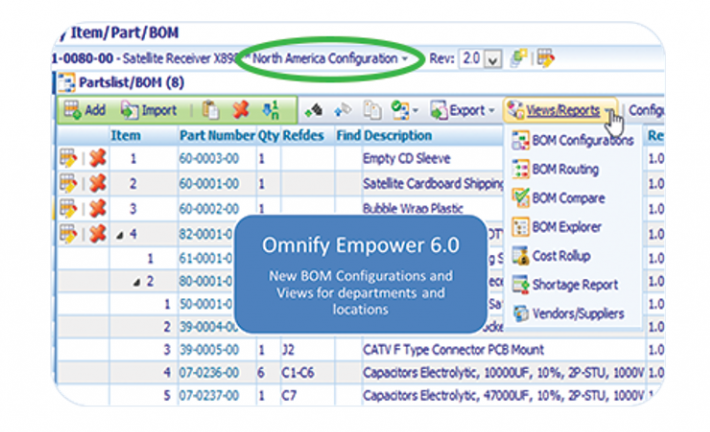This screenshot has height=432, width=710.
Task: Click the Add button in BOM toolbar
Action: pos(85,110)
